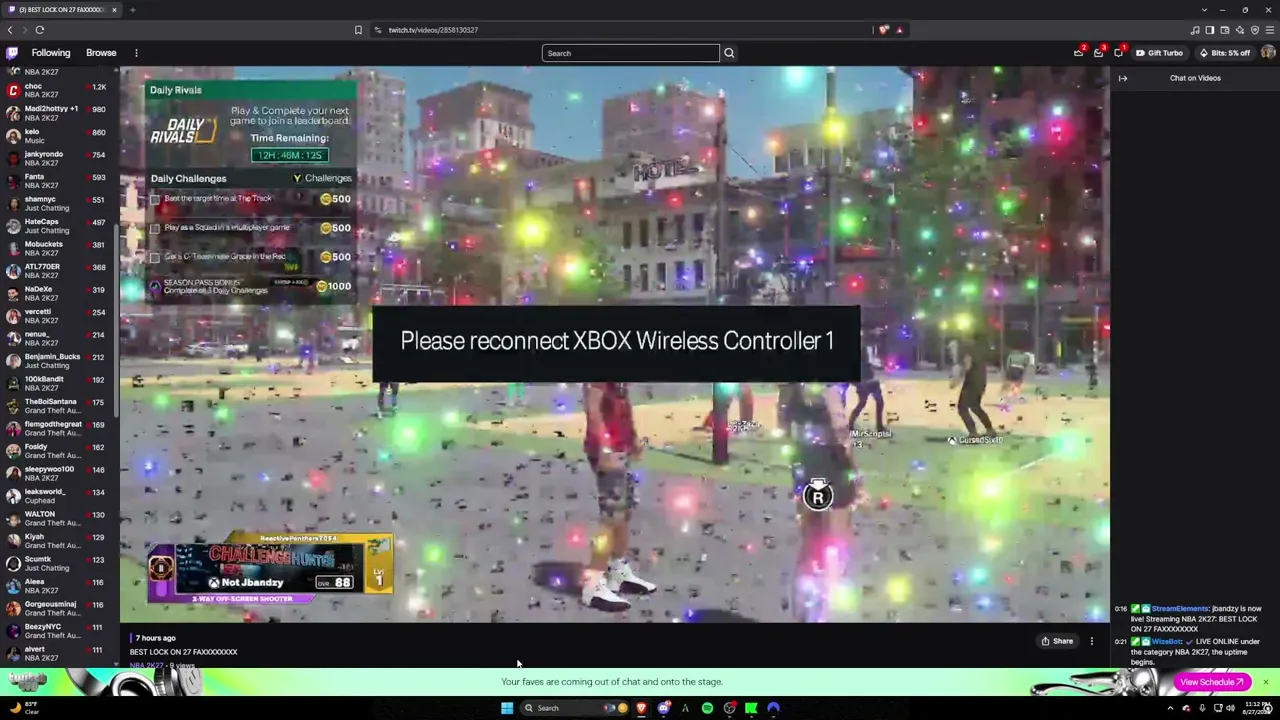Go to the Following tab
The width and height of the screenshot is (1280, 720).
pos(51,53)
